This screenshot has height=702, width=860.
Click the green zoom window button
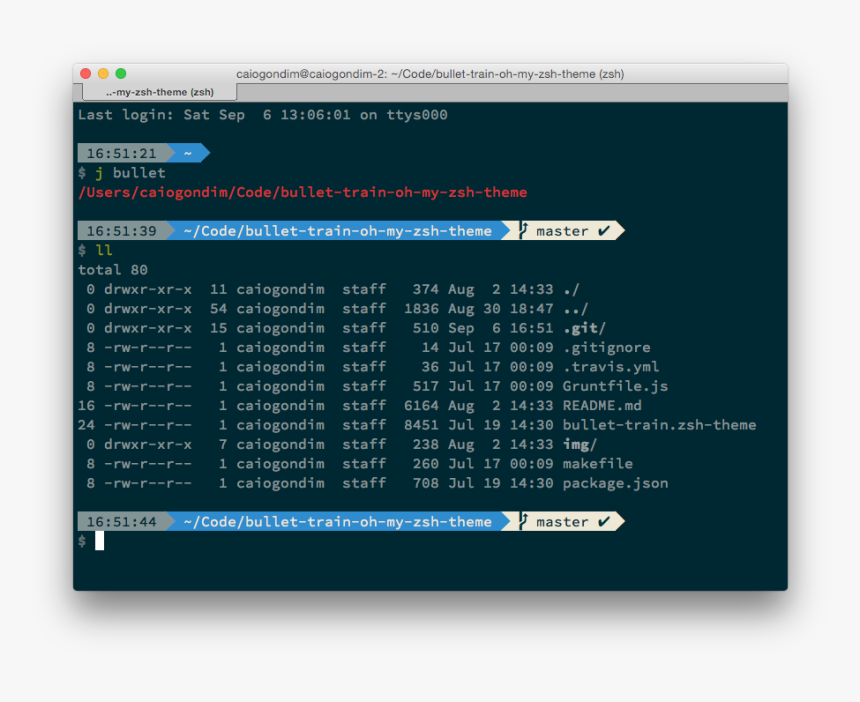click(121, 73)
